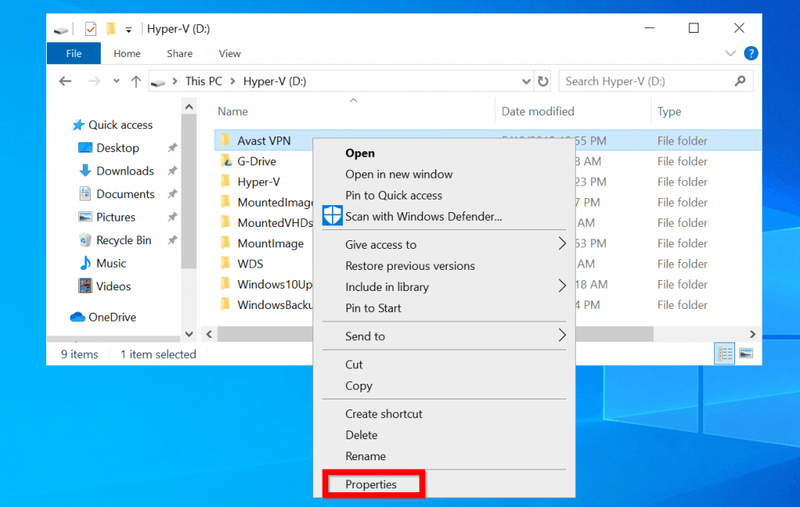Click the Pictures sidebar icon

[x=85, y=217]
